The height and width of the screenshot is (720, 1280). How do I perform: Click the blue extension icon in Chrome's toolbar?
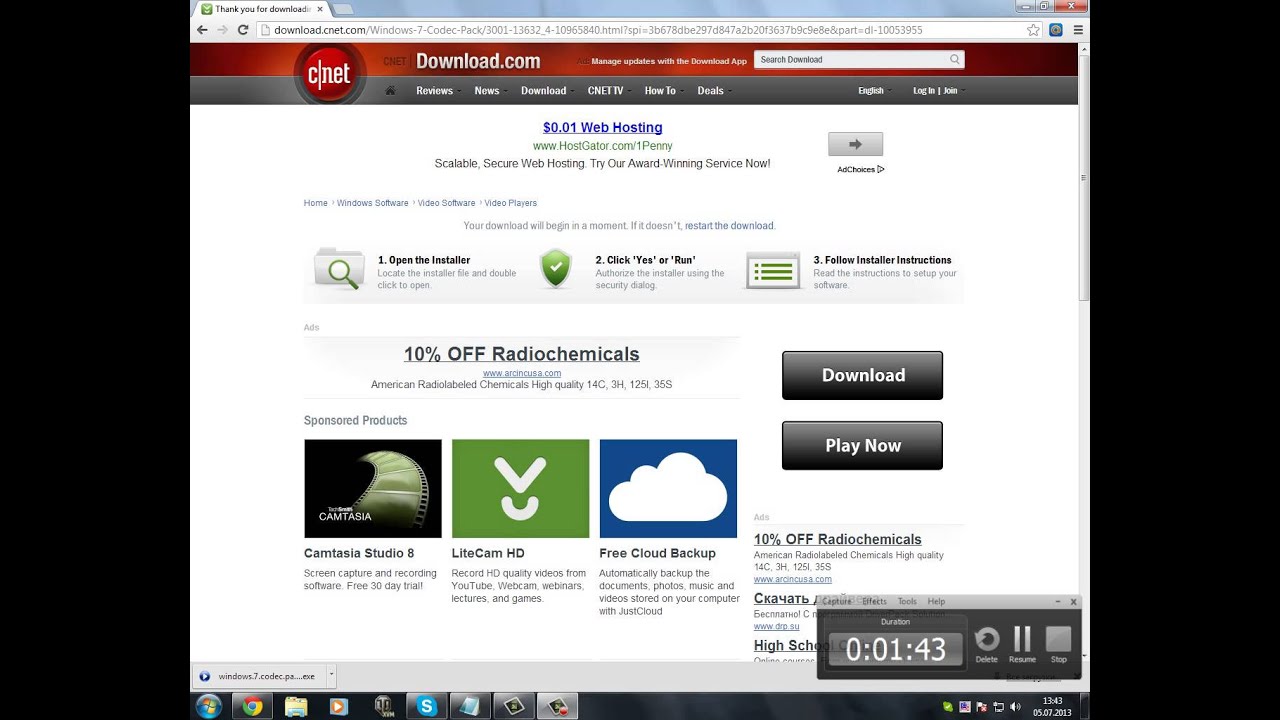pyautogui.click(x=1056, y=30)
